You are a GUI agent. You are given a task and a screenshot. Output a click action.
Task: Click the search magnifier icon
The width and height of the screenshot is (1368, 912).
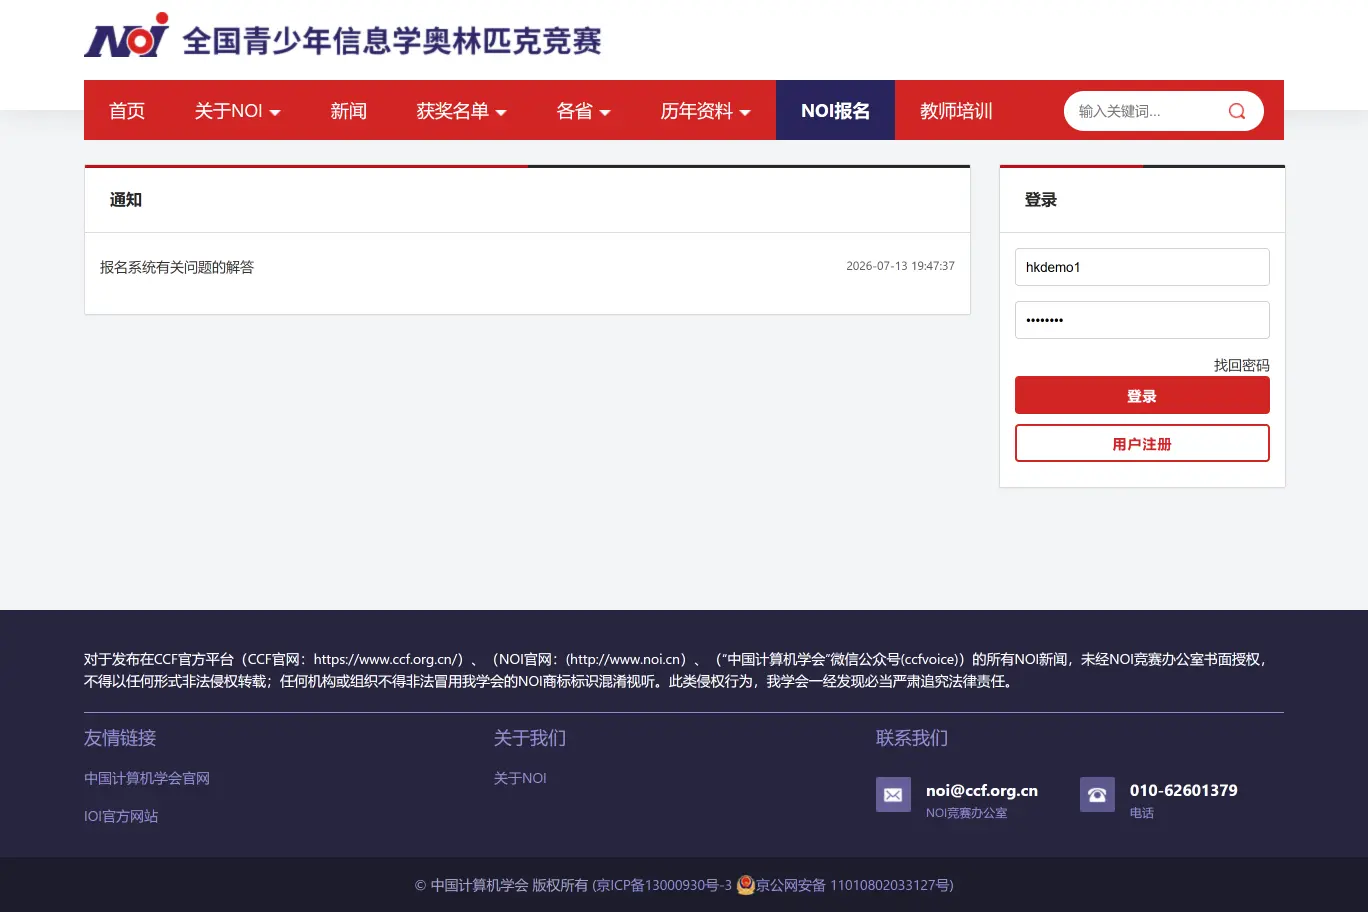pyautogui.click(x=1237, y=111)
